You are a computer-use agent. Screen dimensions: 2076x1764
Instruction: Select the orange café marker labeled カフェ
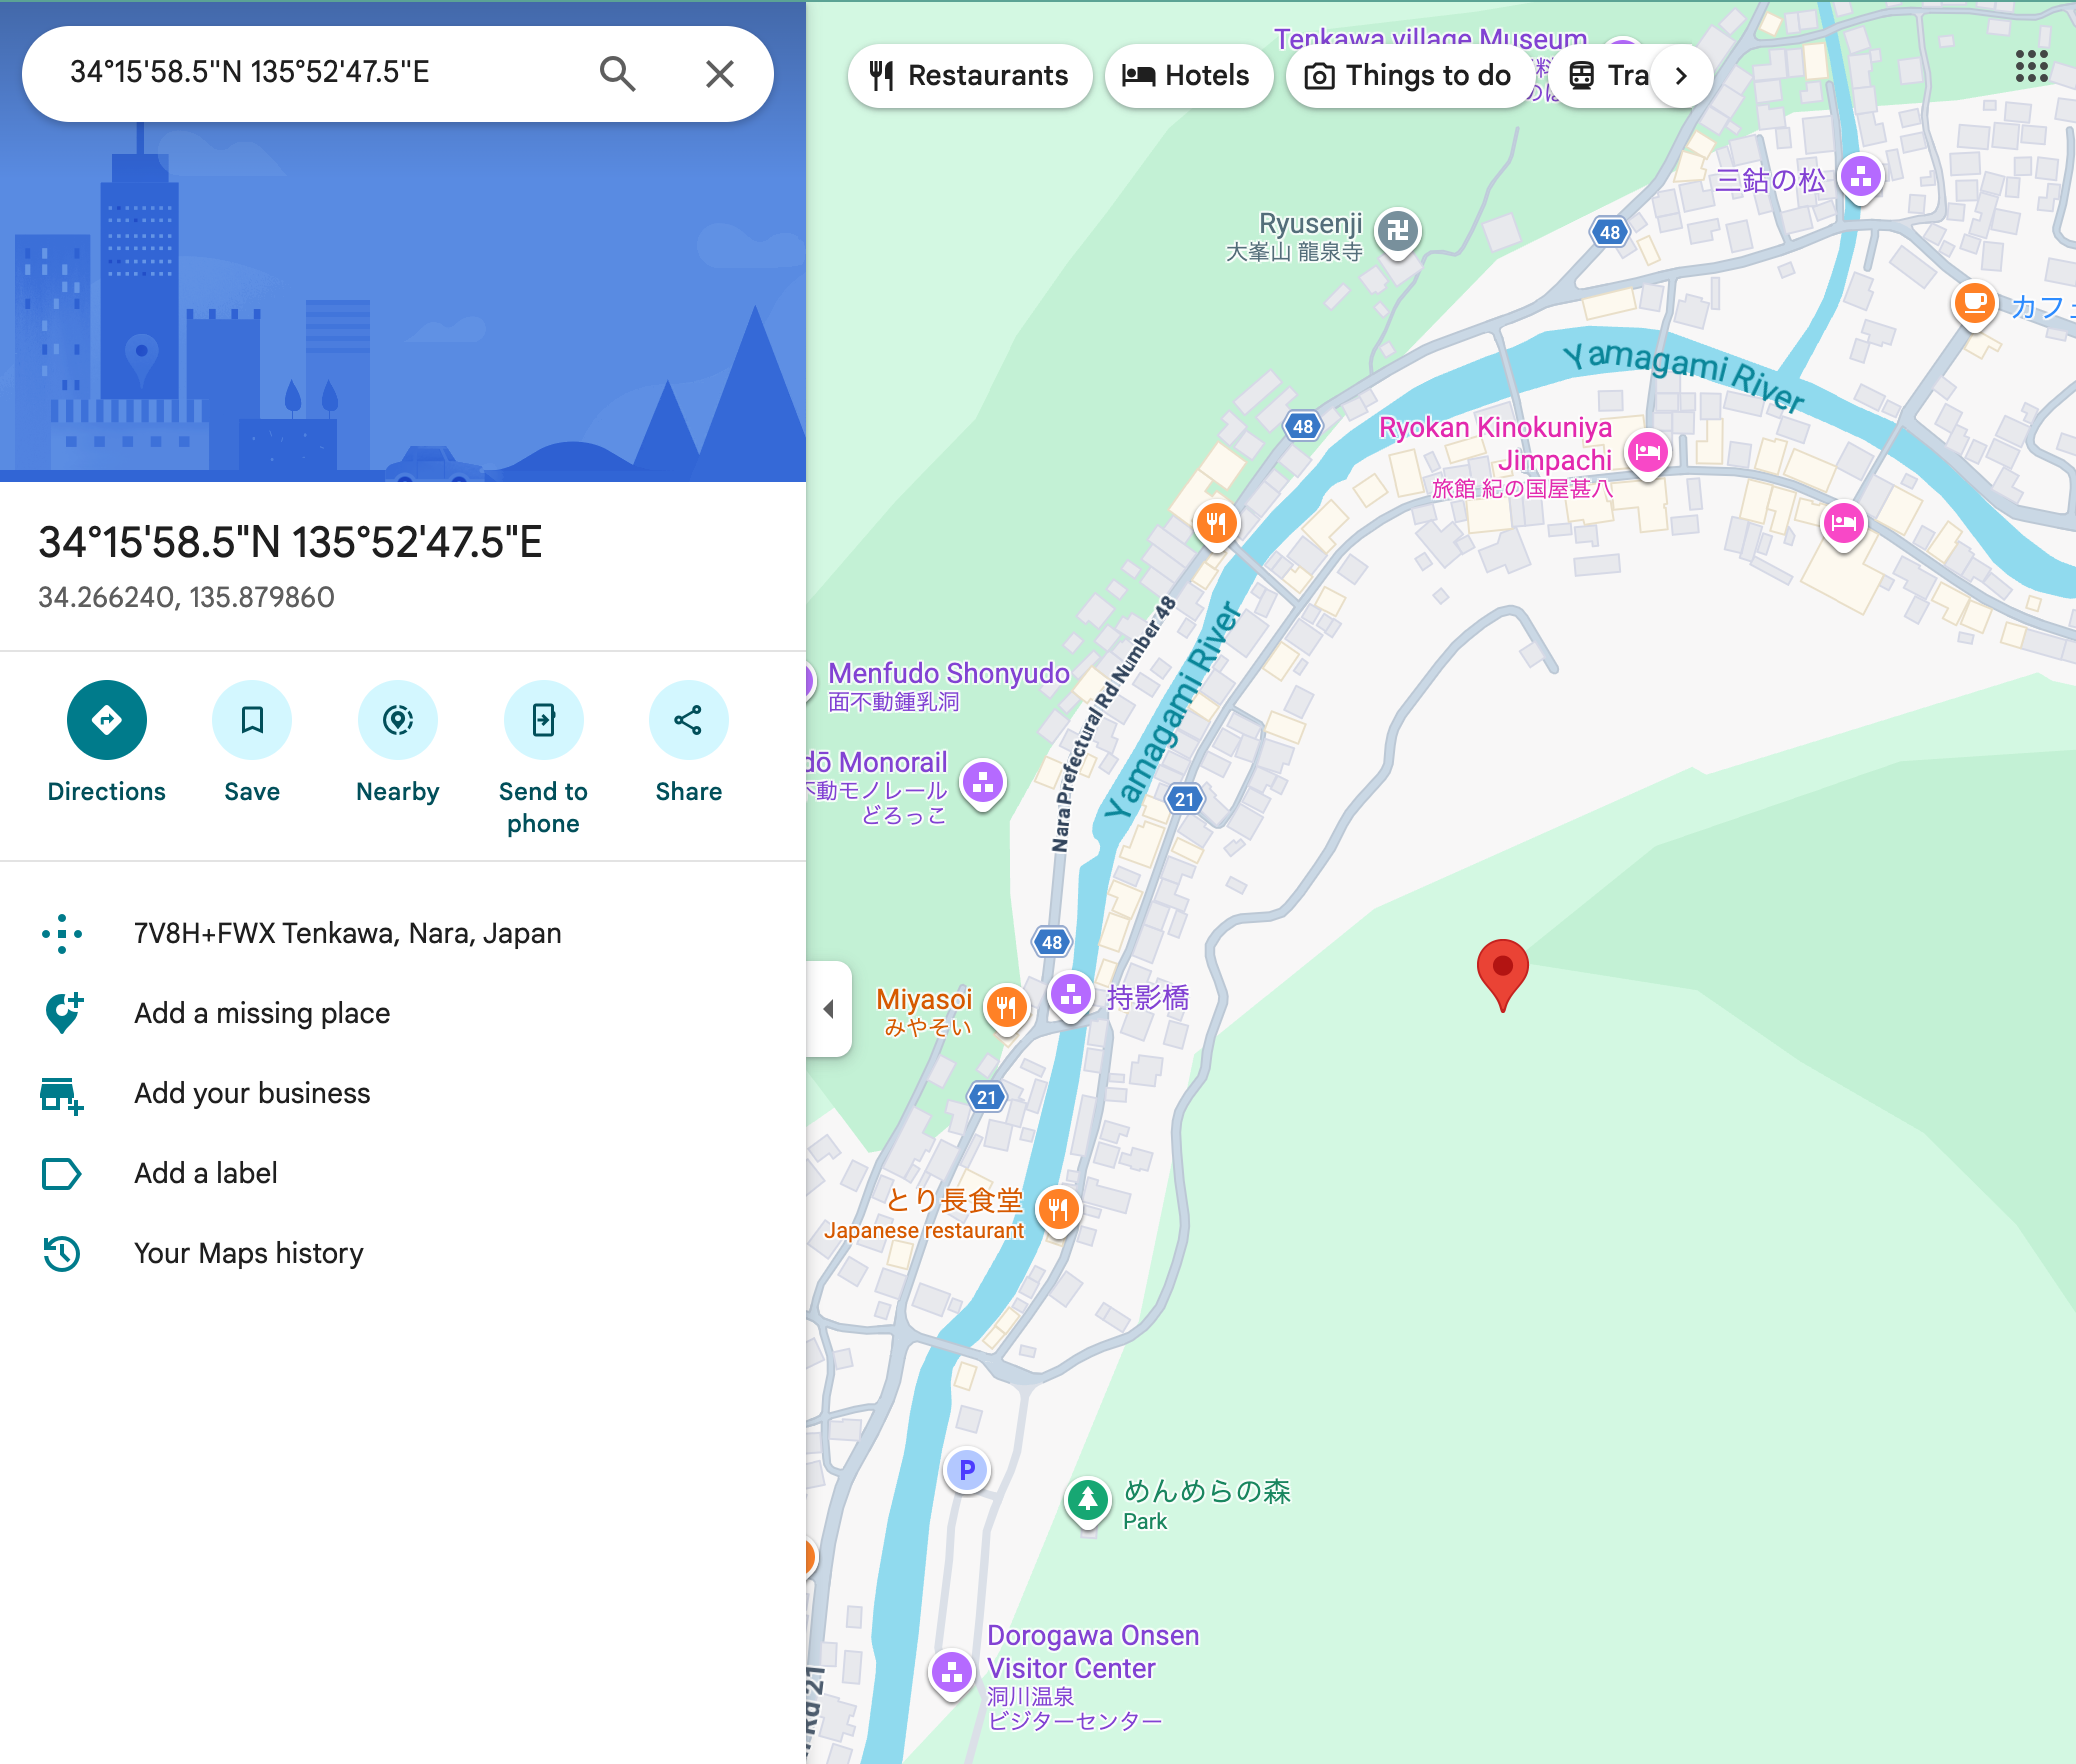(x=1975, y=305)
